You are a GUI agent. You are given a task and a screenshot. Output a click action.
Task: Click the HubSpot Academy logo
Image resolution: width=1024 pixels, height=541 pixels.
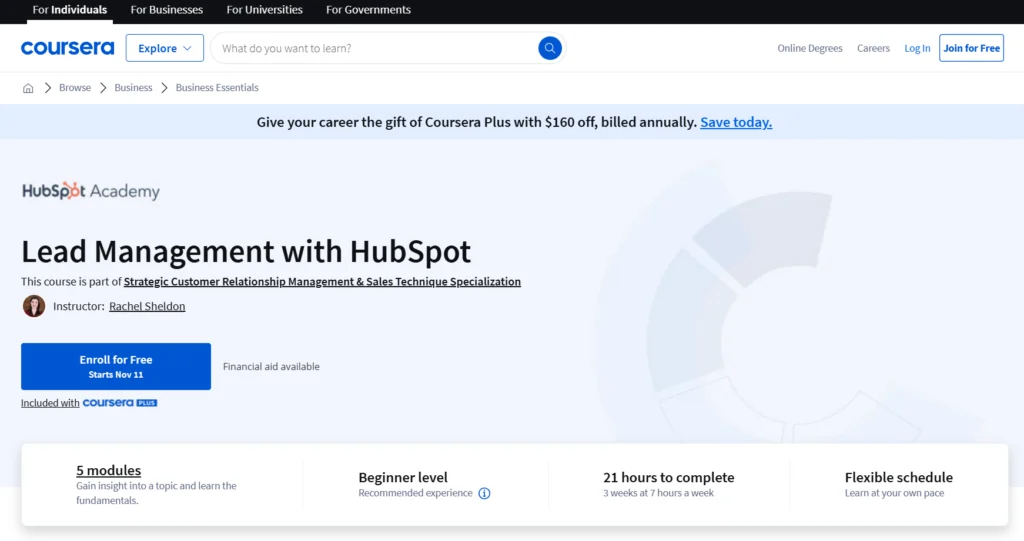tap(91, 191)
